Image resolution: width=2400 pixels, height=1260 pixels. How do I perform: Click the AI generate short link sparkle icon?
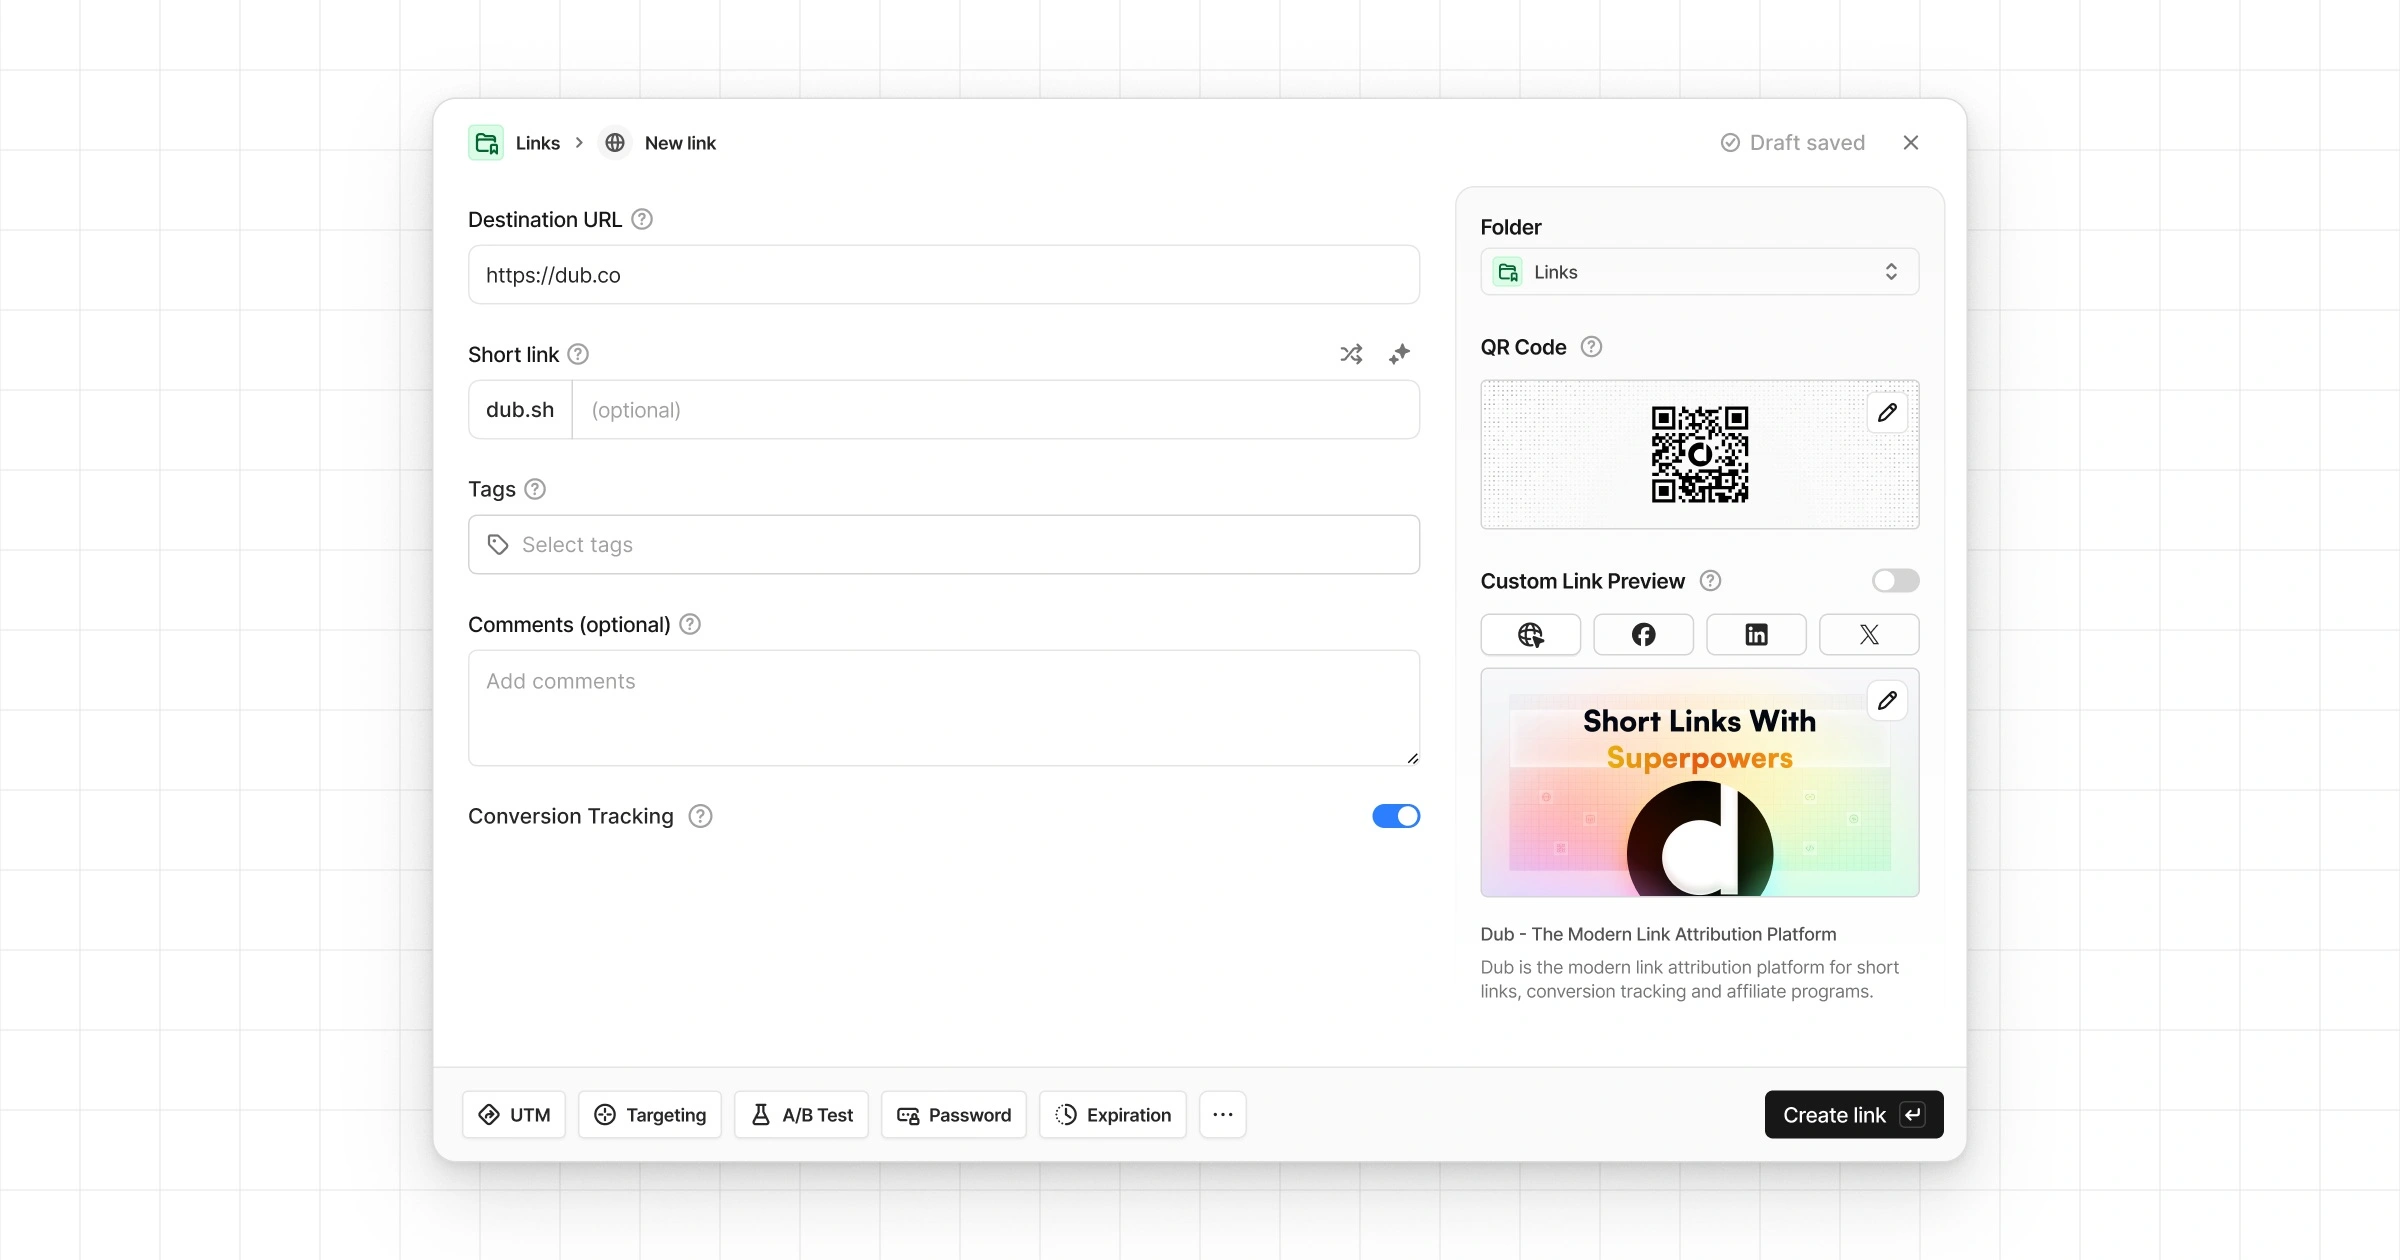click(1399, 354)
